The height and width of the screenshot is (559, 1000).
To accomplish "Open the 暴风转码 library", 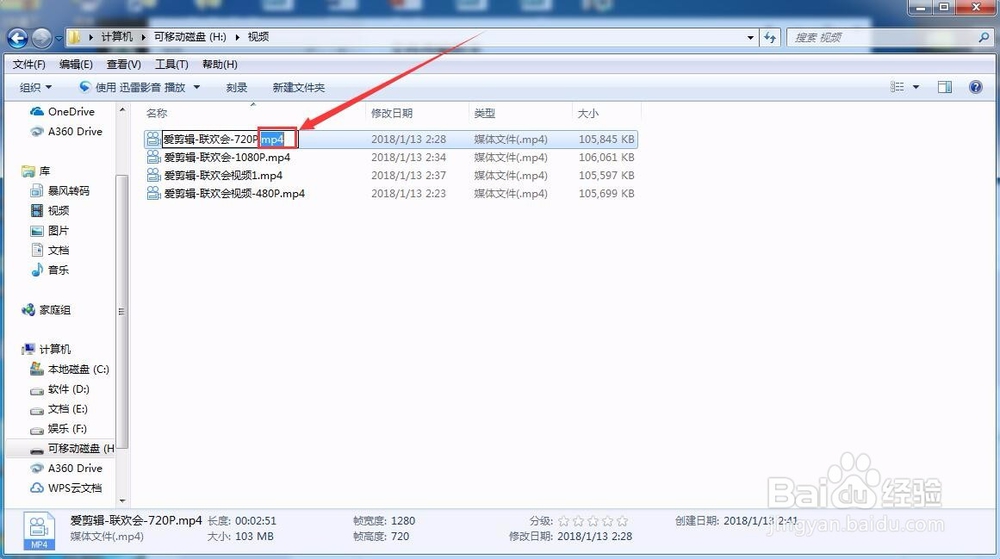I will click(60, 191).
